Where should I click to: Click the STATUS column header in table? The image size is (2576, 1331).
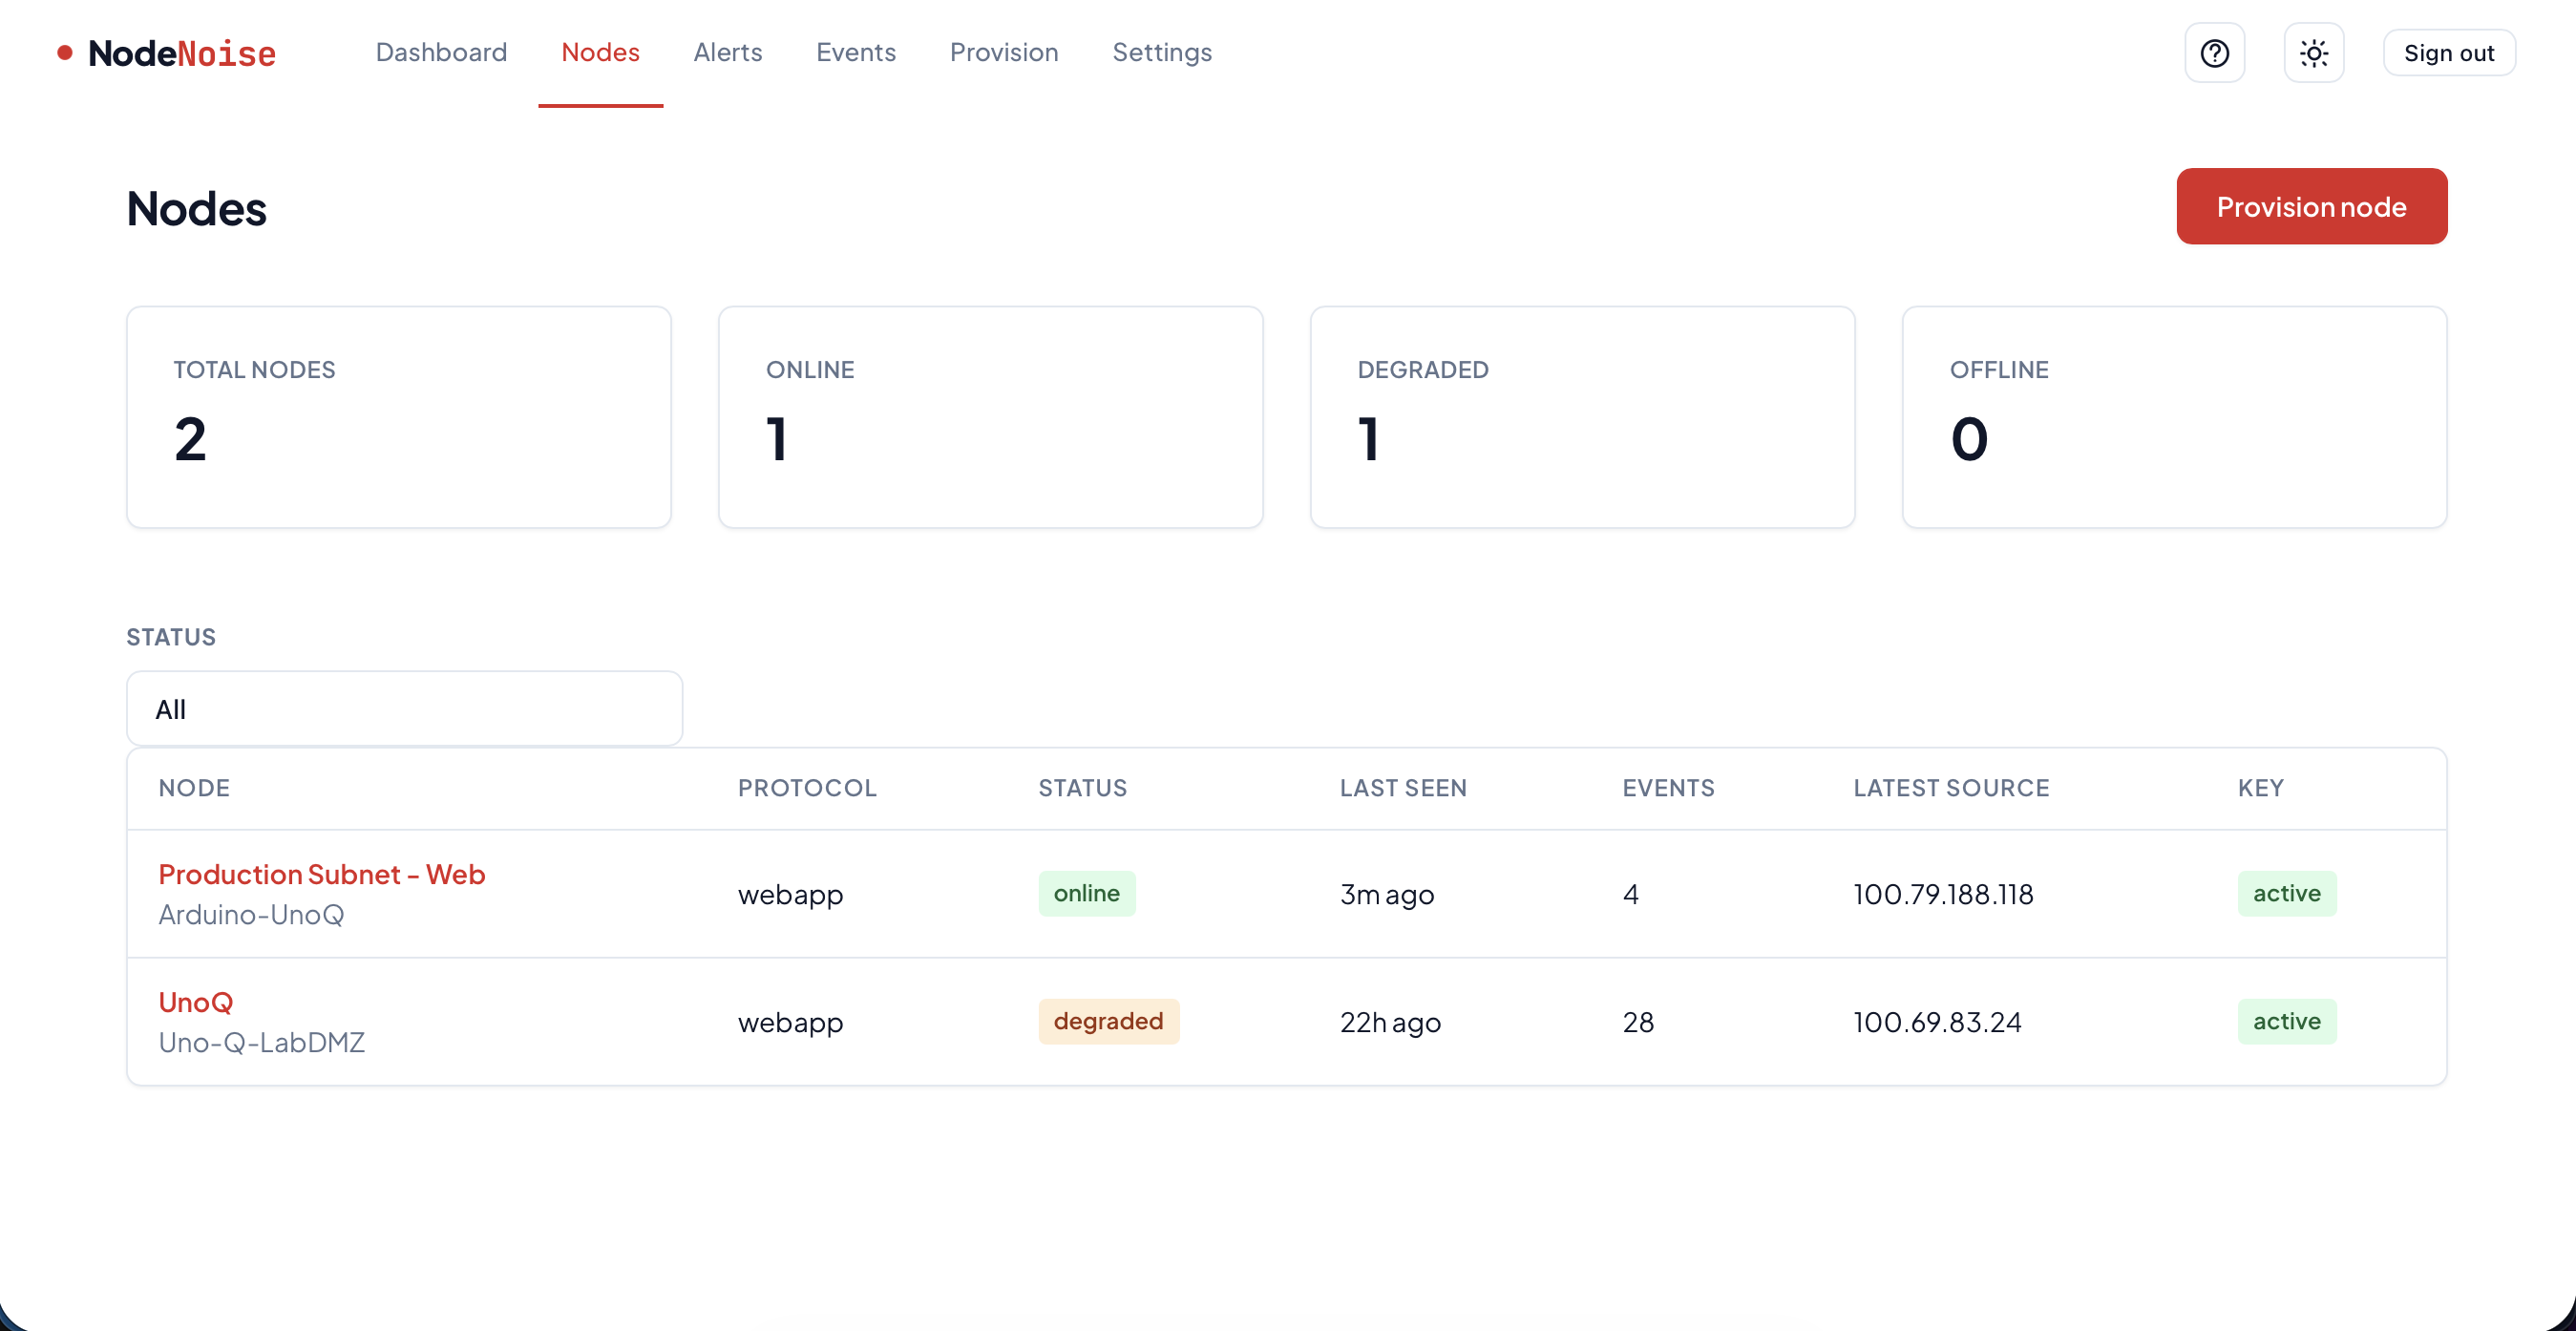point(1082,788)
